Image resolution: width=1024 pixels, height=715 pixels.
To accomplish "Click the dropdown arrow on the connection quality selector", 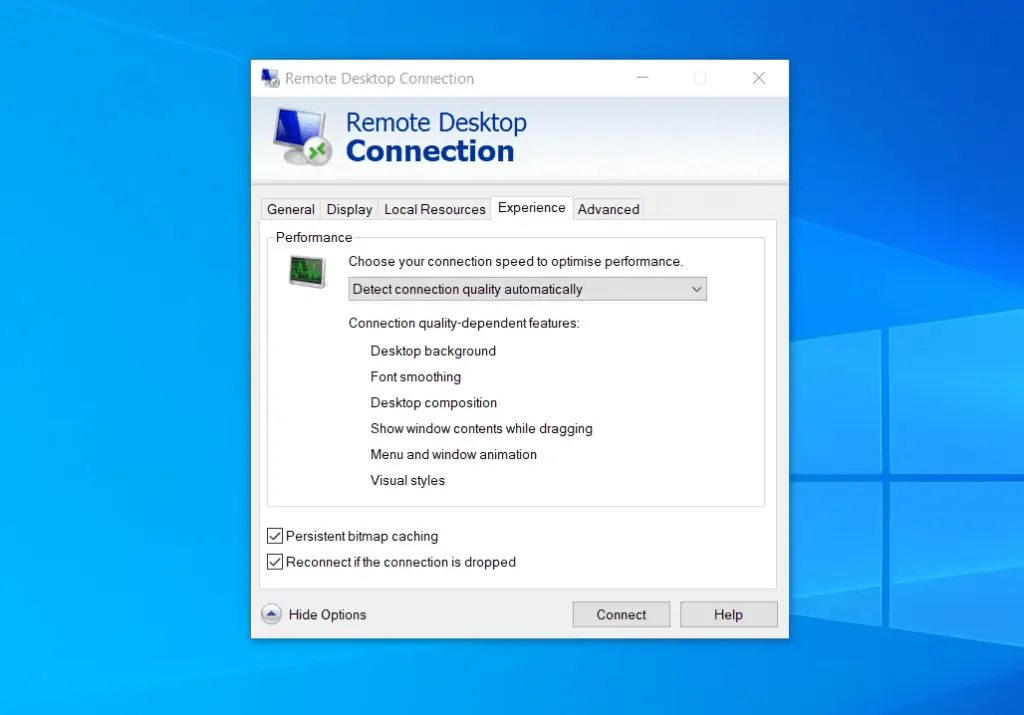I will click(697, 289).
